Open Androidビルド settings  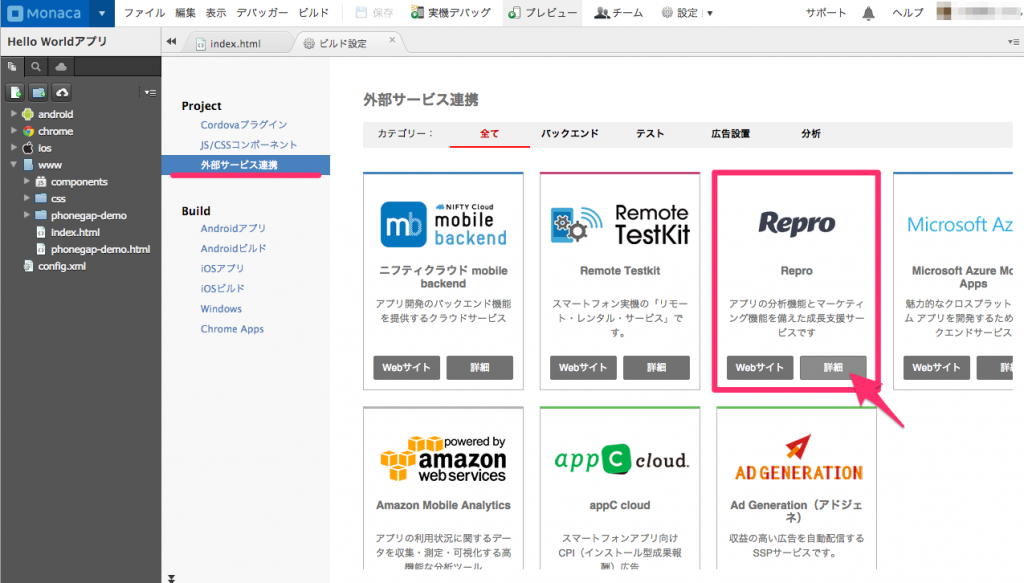(x=233, y=248)
